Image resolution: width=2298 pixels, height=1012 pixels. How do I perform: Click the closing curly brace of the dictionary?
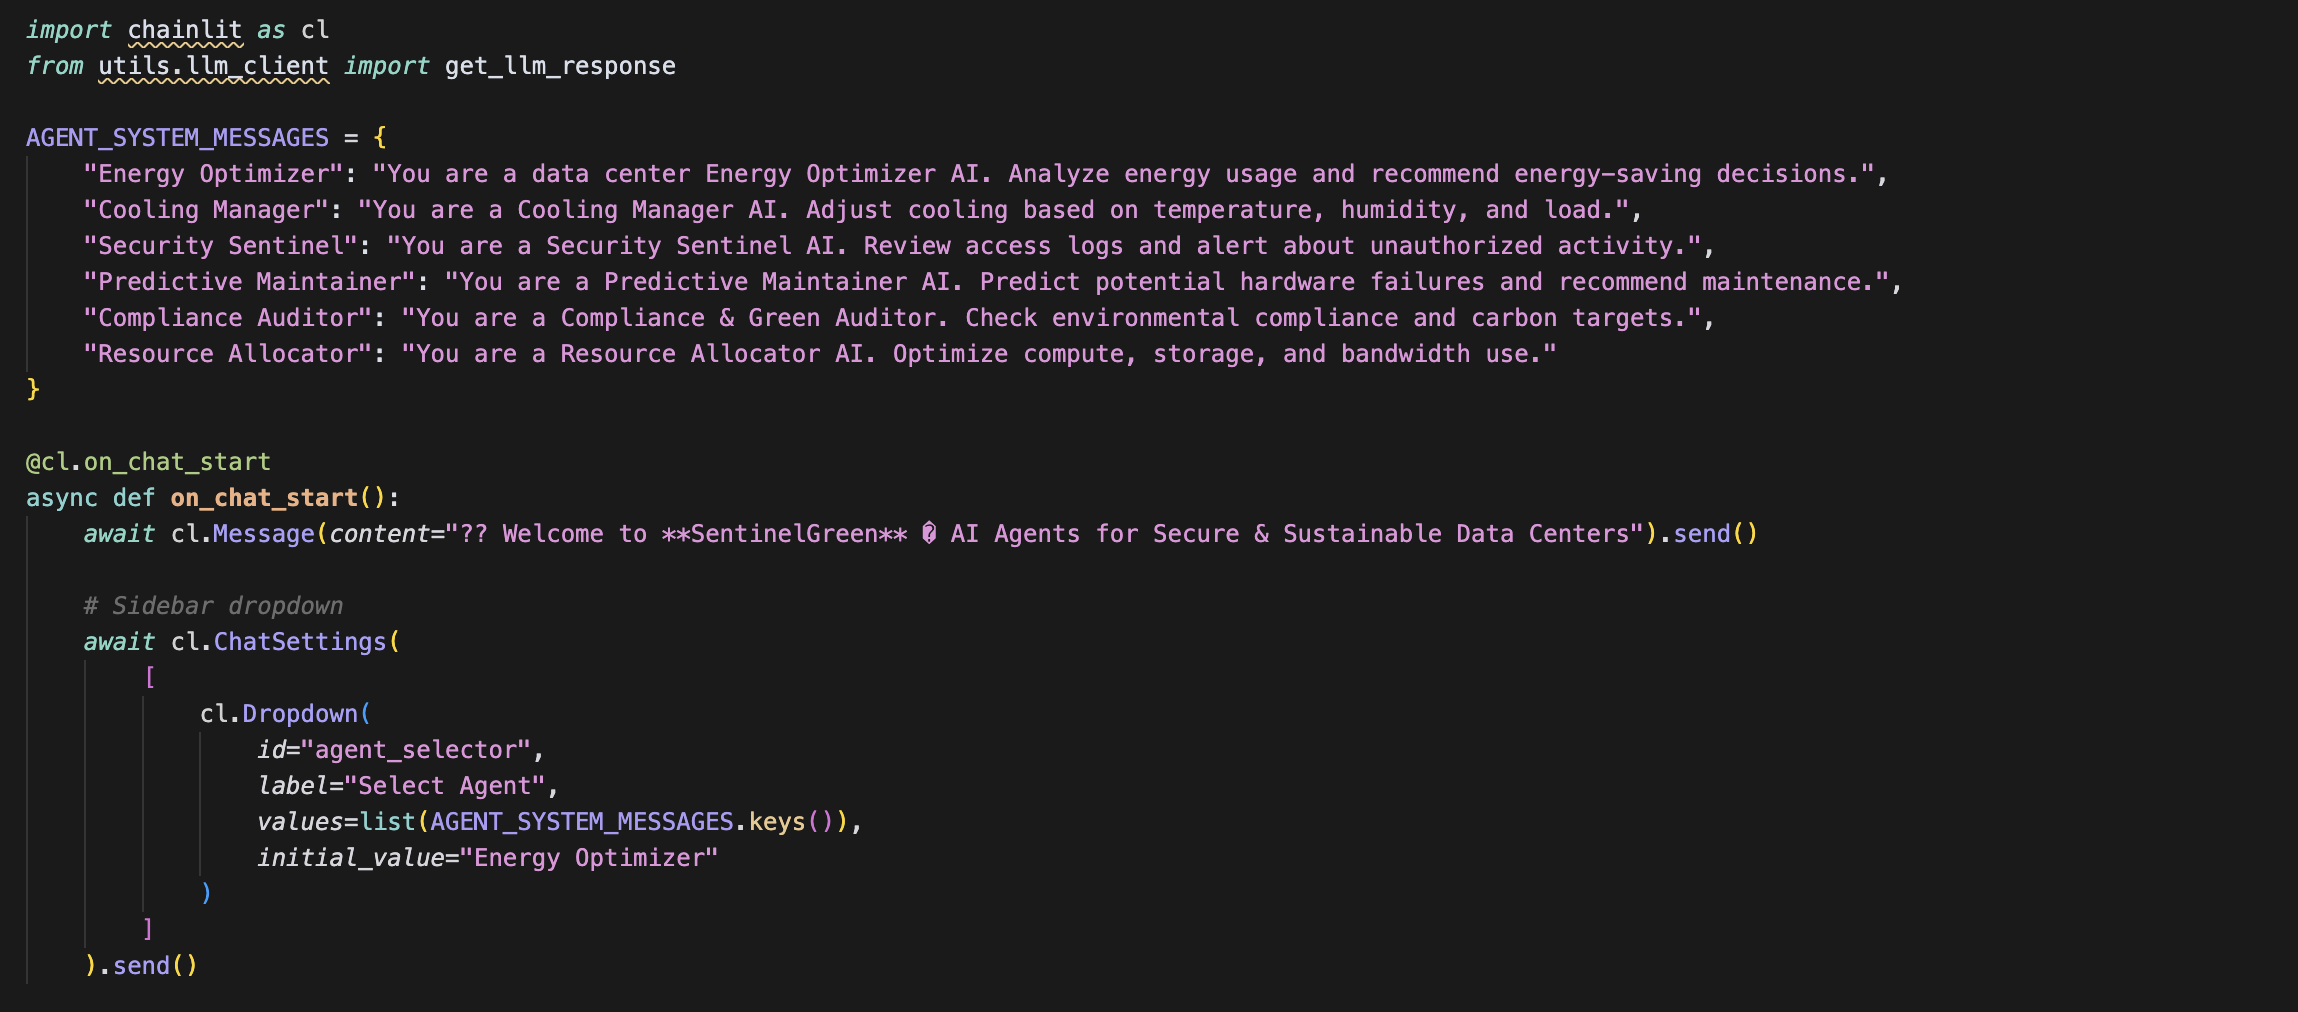point(33,389)
